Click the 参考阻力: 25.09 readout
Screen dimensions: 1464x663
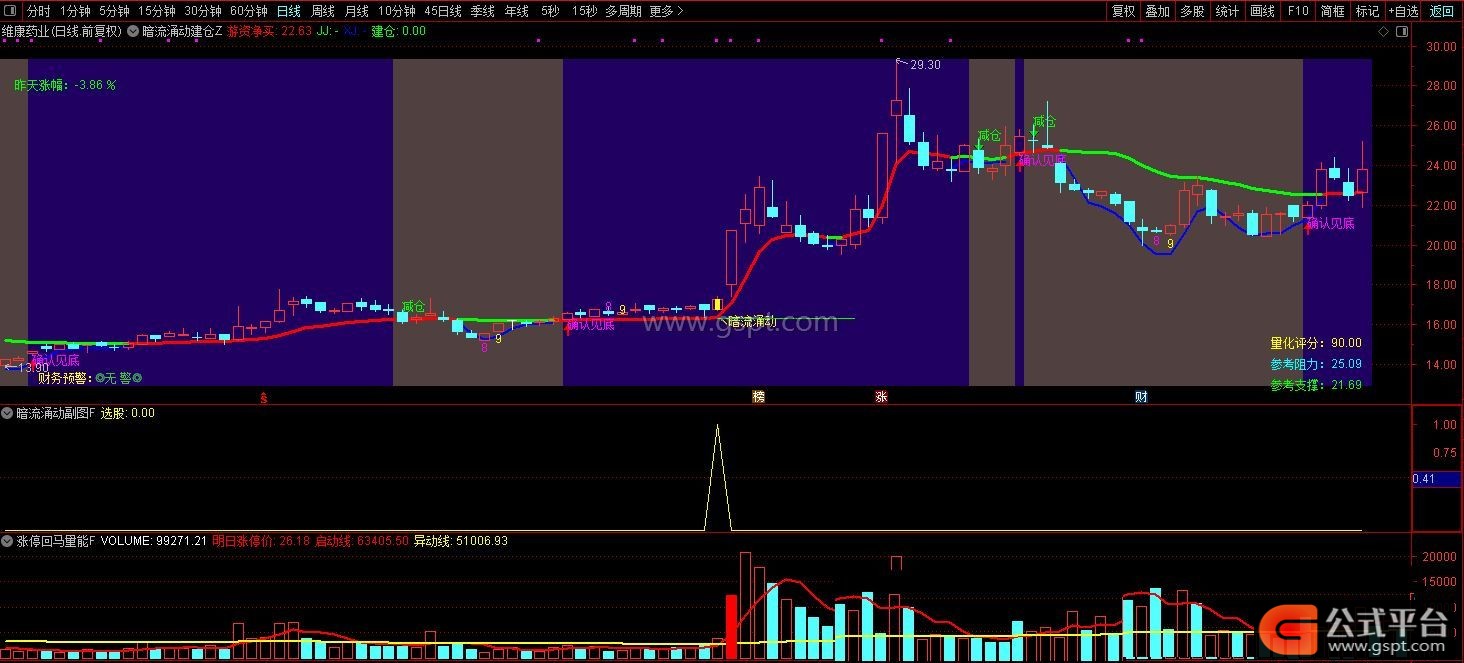click(x=1316, y=364)
